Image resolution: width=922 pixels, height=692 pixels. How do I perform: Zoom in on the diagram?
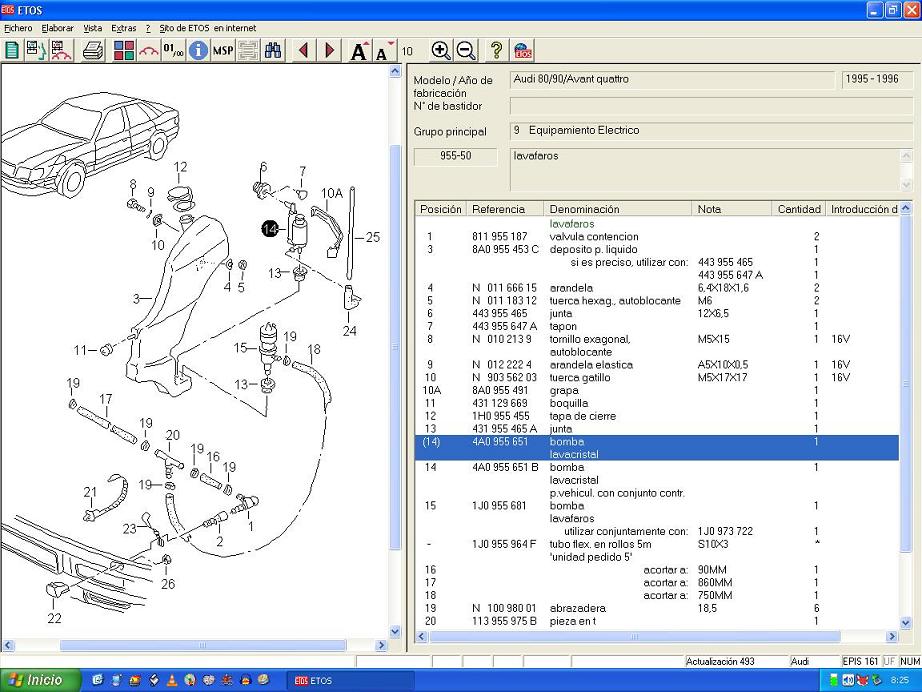440,51
